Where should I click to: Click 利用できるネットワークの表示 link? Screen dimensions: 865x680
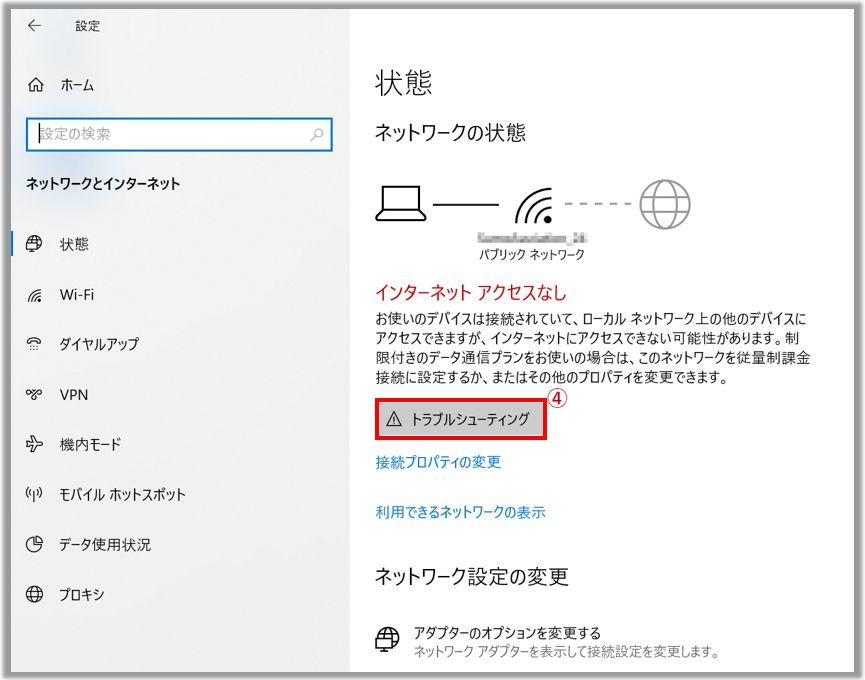point(460,512)
